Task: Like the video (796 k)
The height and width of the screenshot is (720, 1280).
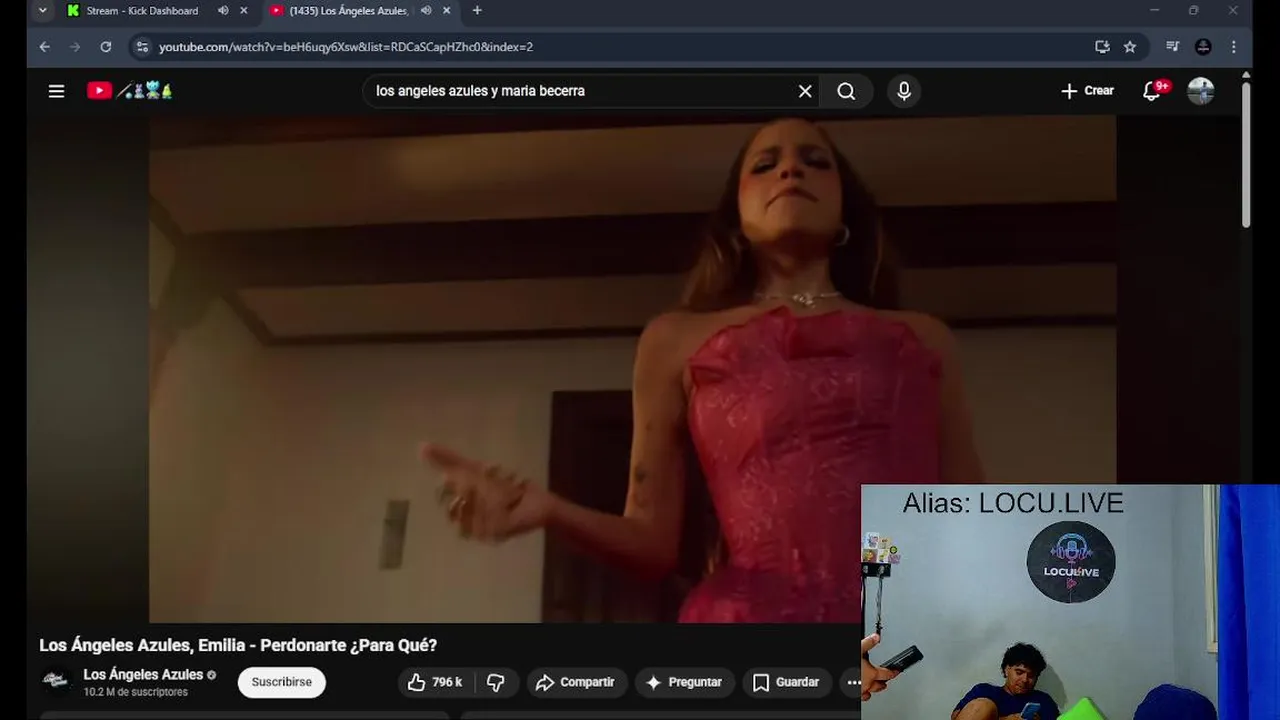Action: click(434, 682)
